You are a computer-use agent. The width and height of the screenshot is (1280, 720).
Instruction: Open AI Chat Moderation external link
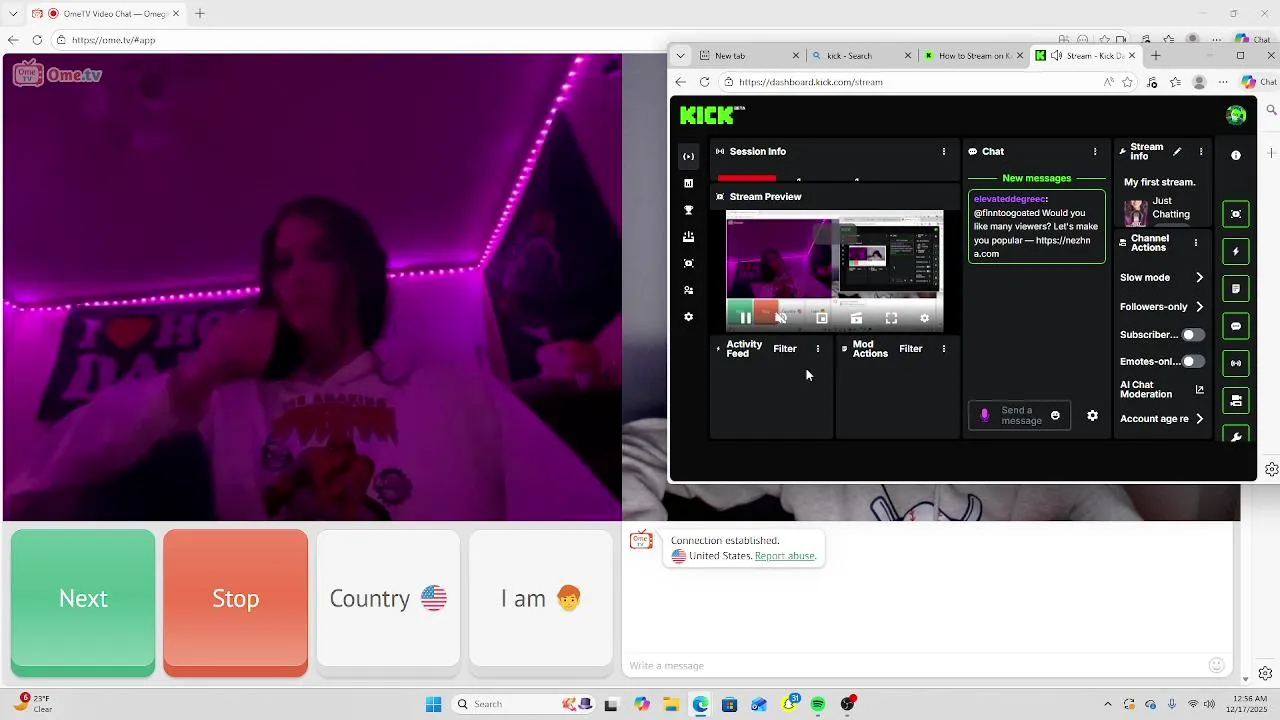1200,390
